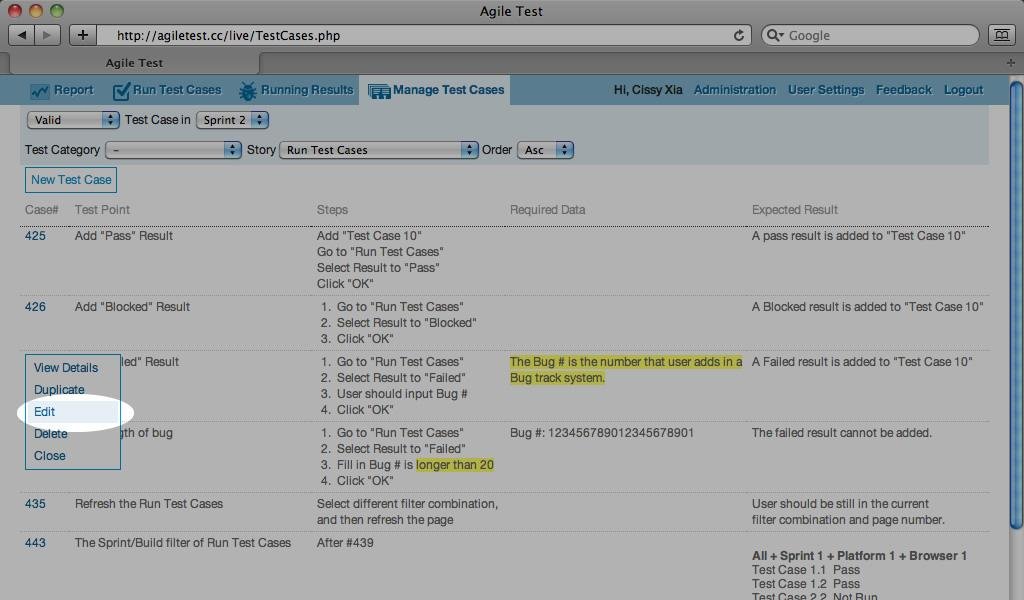This screenshot has width=1024, height=600.
Task: Click the Logout link
Action: coord(962,89)
